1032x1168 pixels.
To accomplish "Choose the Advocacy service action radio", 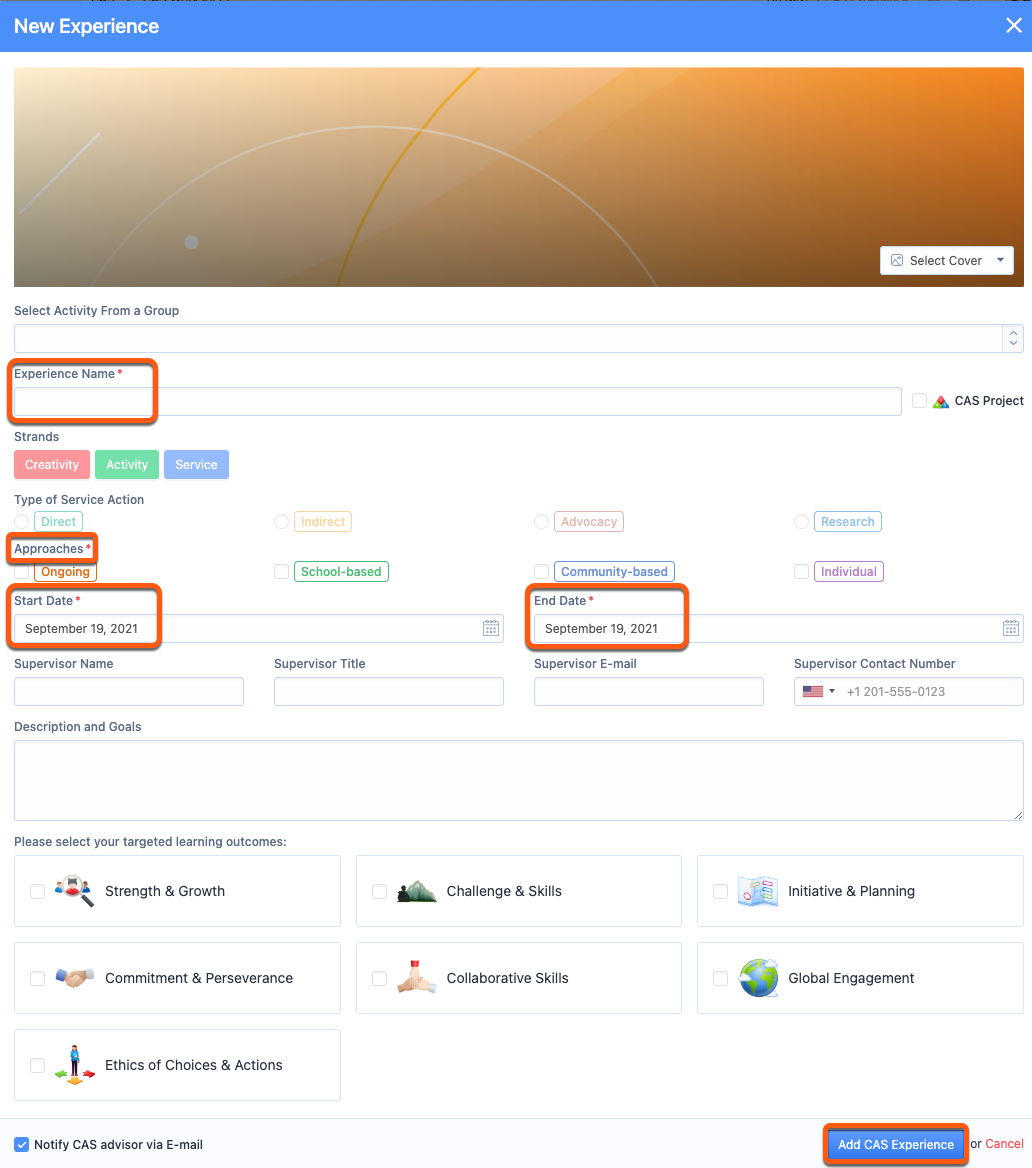I will pos(542,521).
